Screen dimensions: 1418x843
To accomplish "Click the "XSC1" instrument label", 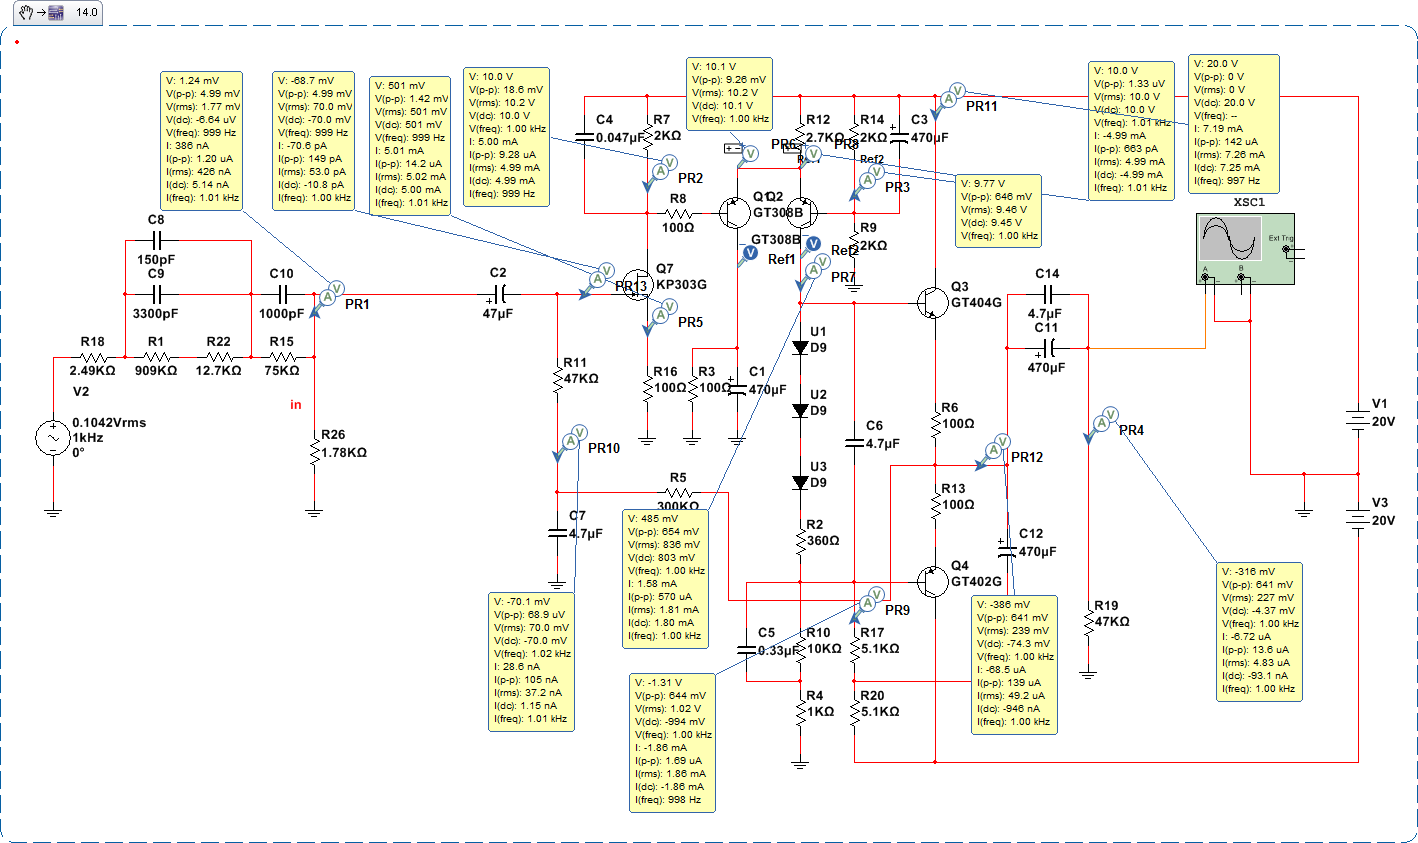I will [1249, 203].
